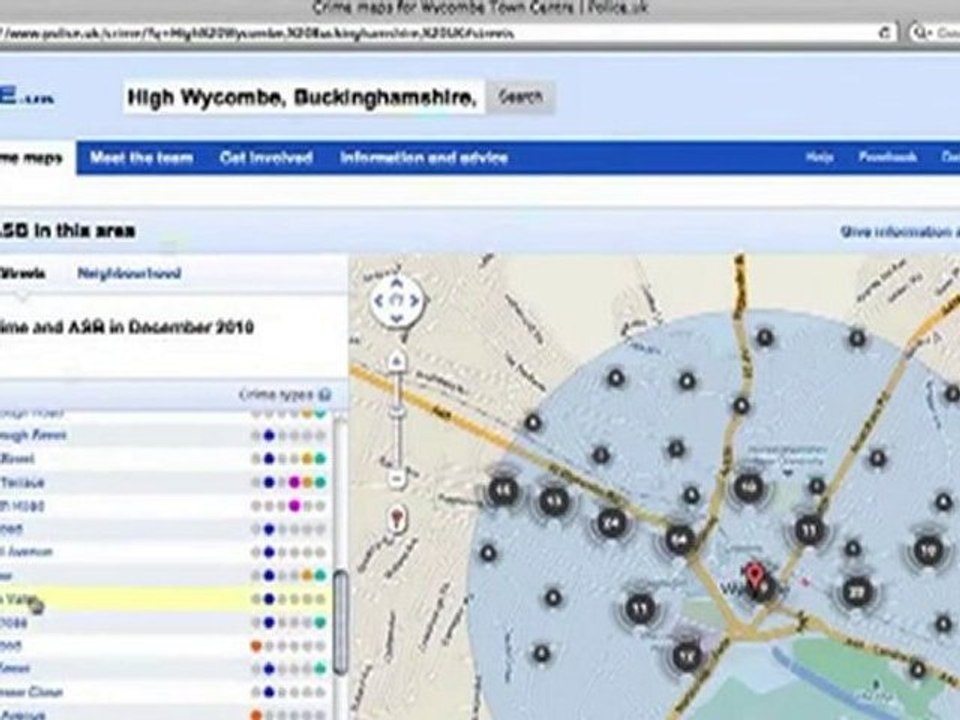
Task: Zoom in on the map with the plus button
Action: [397, 361]
